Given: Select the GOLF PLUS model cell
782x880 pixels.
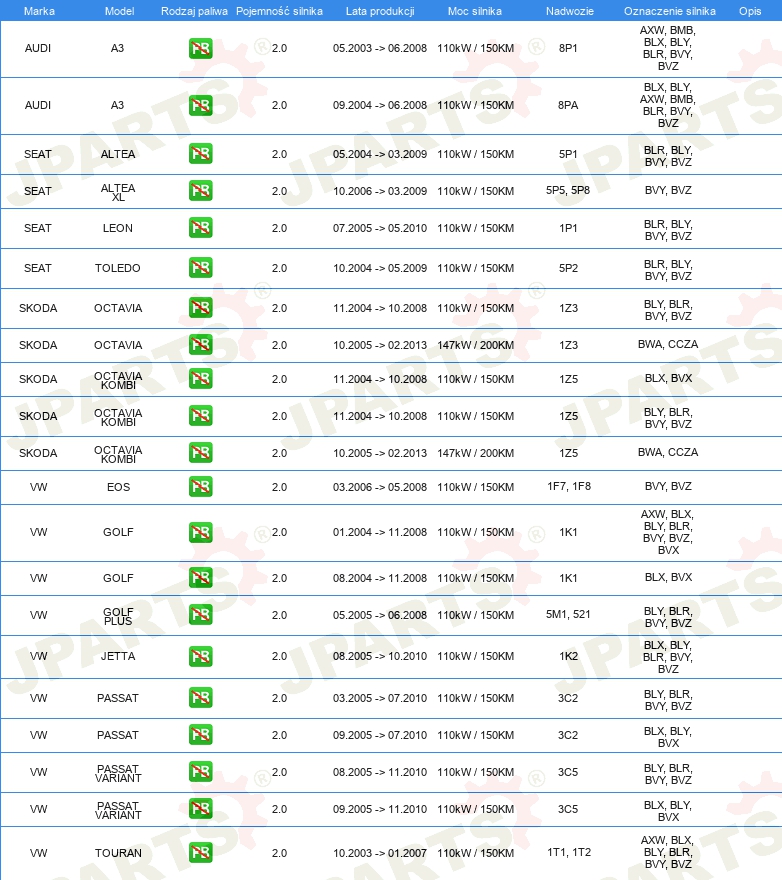Looking at the screenshot, I should click(118, 616).
